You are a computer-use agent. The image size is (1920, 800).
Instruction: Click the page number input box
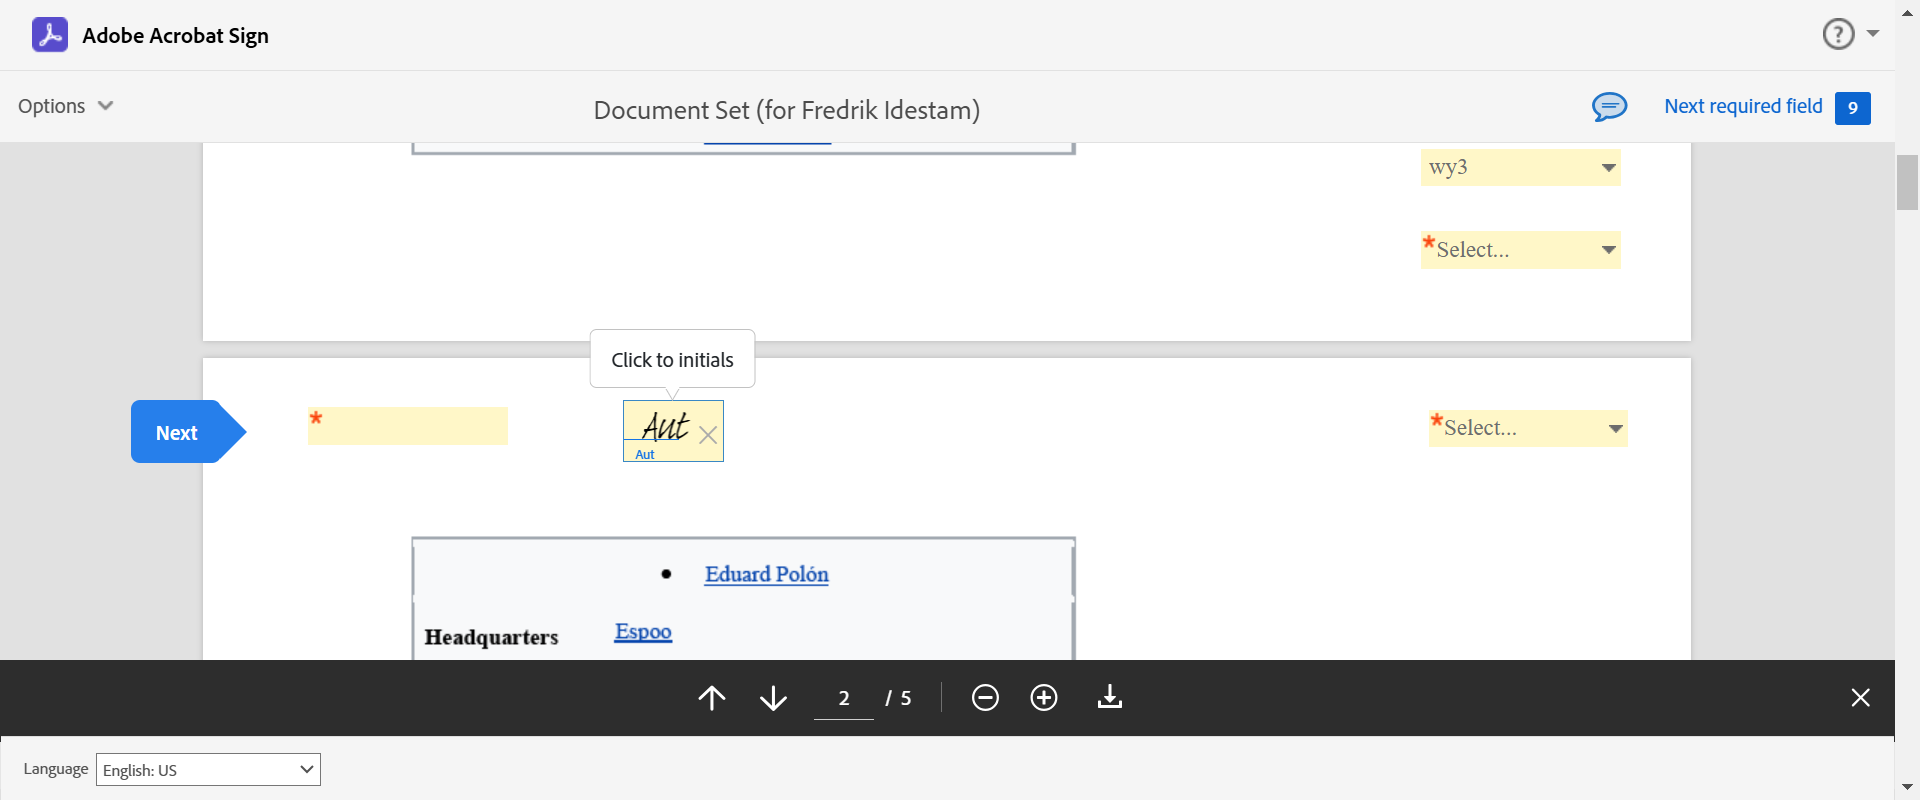coord(844,698)
